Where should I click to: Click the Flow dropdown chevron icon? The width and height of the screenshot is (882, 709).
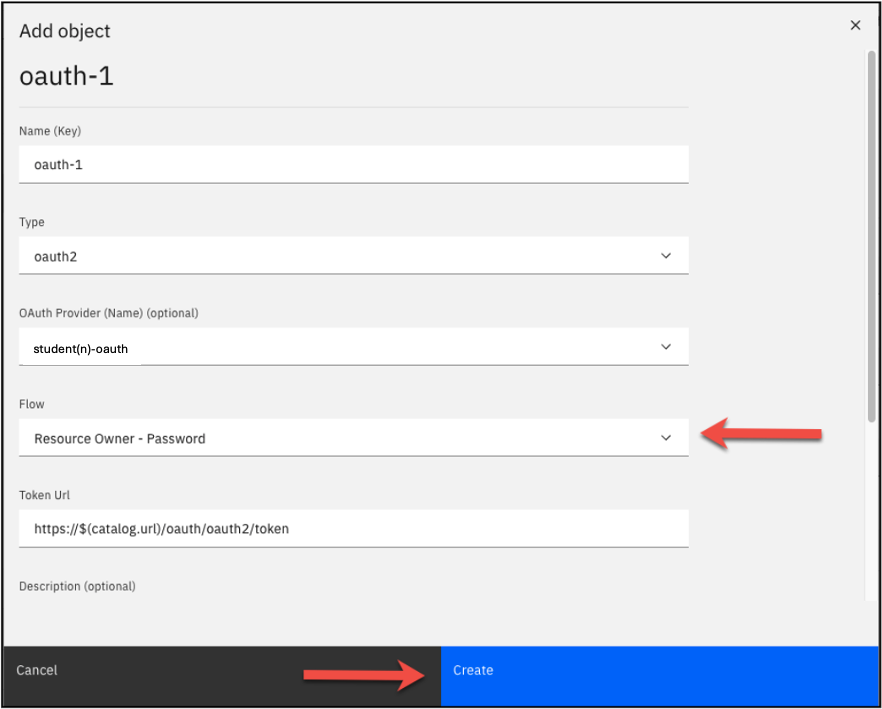666,438
